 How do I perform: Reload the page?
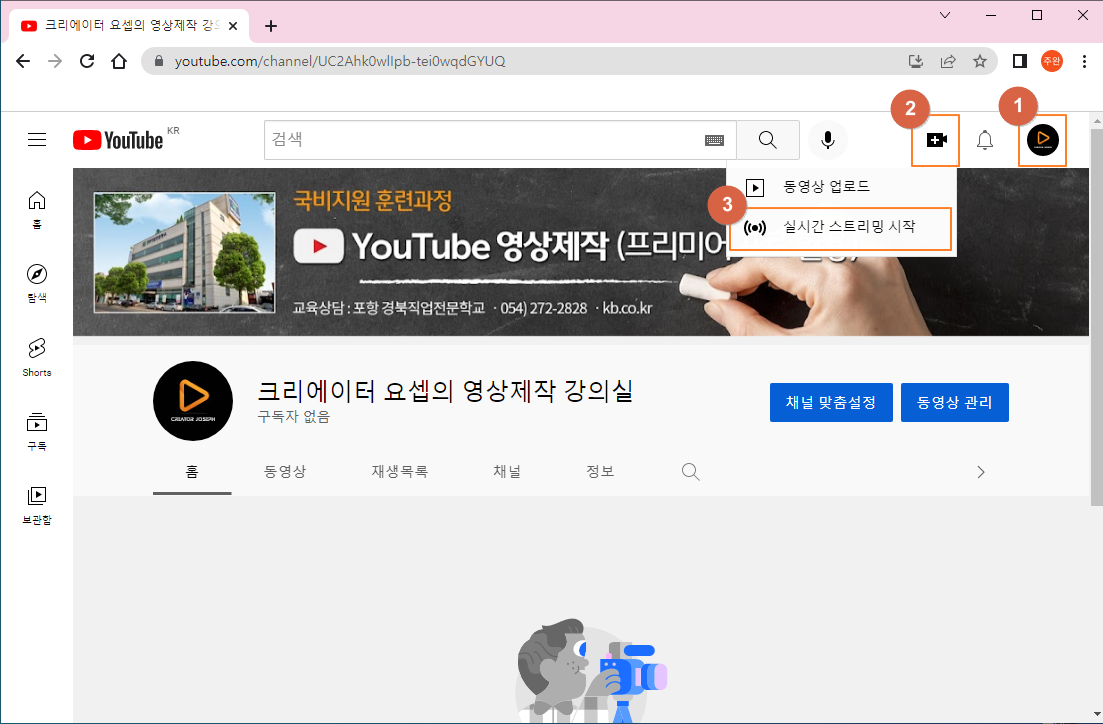87,61
